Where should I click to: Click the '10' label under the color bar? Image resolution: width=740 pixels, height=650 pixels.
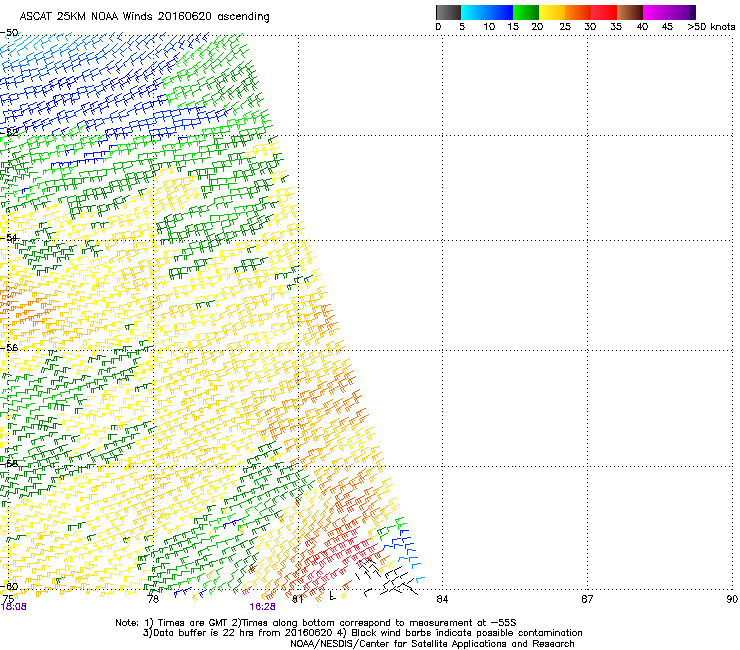(x=489, y=27)
